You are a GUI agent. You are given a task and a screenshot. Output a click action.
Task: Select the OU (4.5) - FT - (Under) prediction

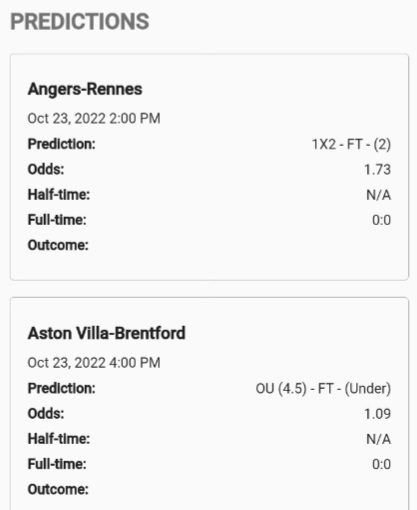pos(323,389)
